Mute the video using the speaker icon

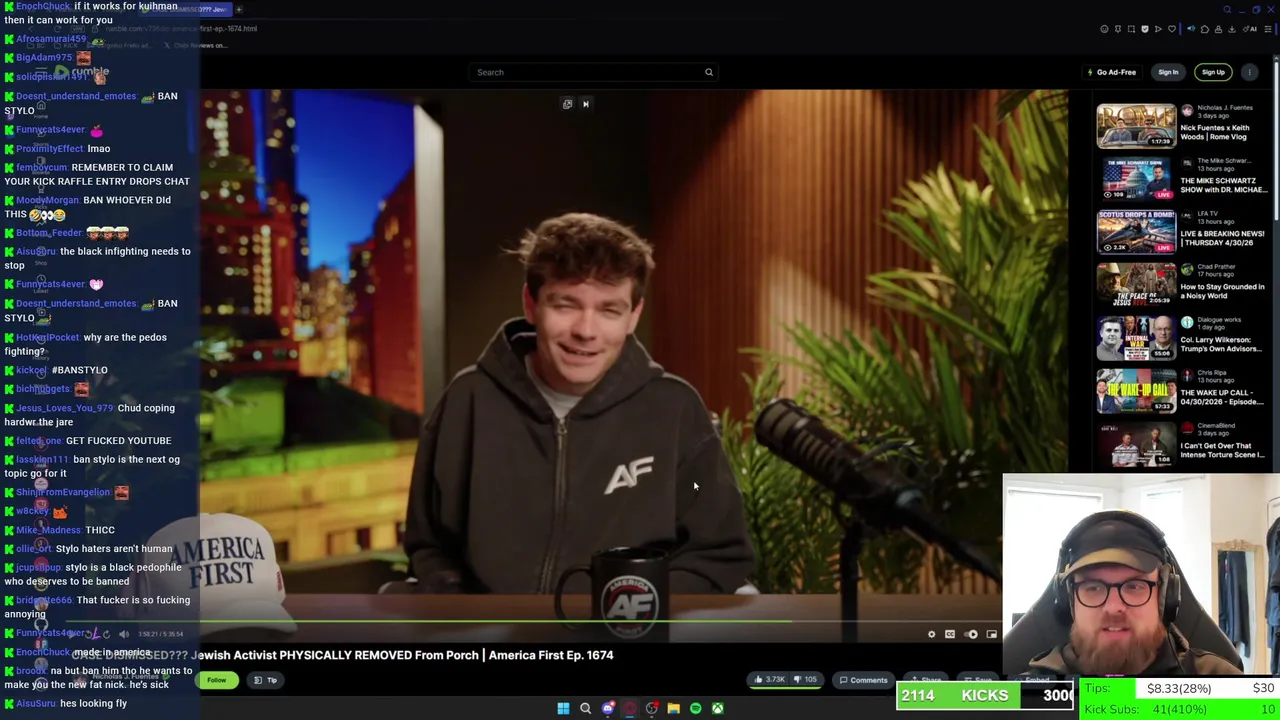124,634
